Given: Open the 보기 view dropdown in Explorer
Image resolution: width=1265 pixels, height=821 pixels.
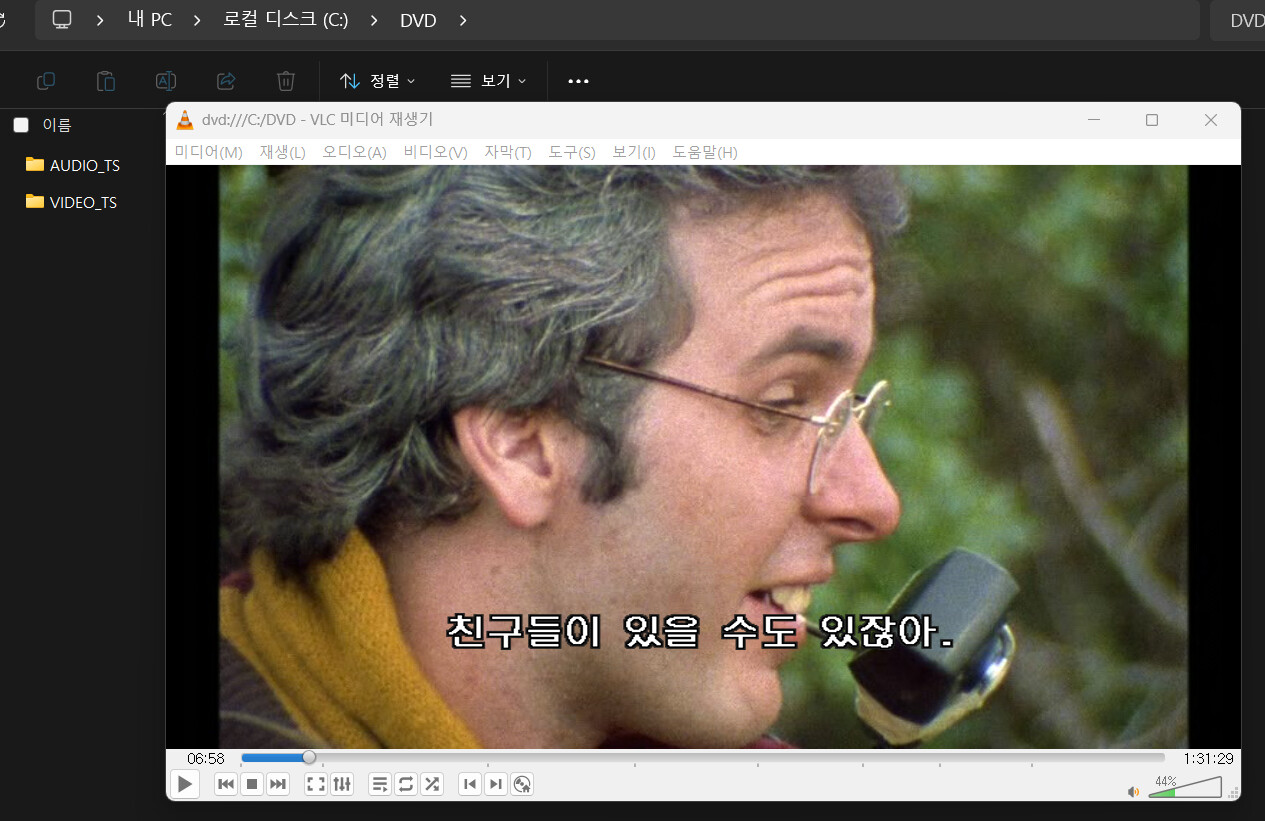Looking at the screenshot, I should pyautogui.click(x=488, y=81).
